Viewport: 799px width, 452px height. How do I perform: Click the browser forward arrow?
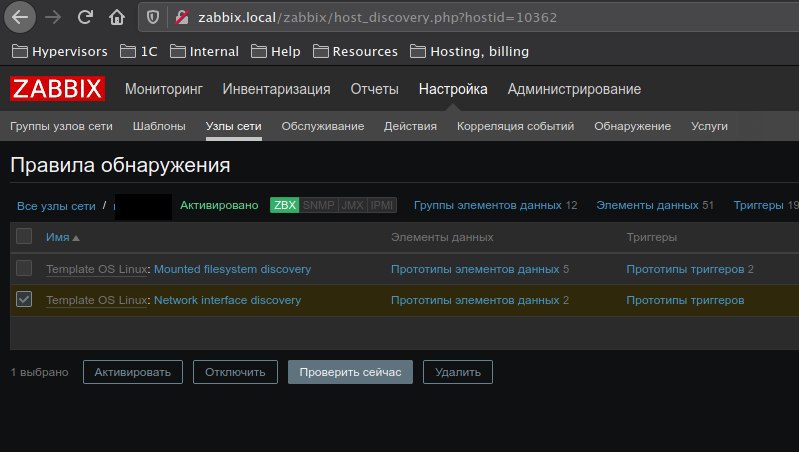52,17
